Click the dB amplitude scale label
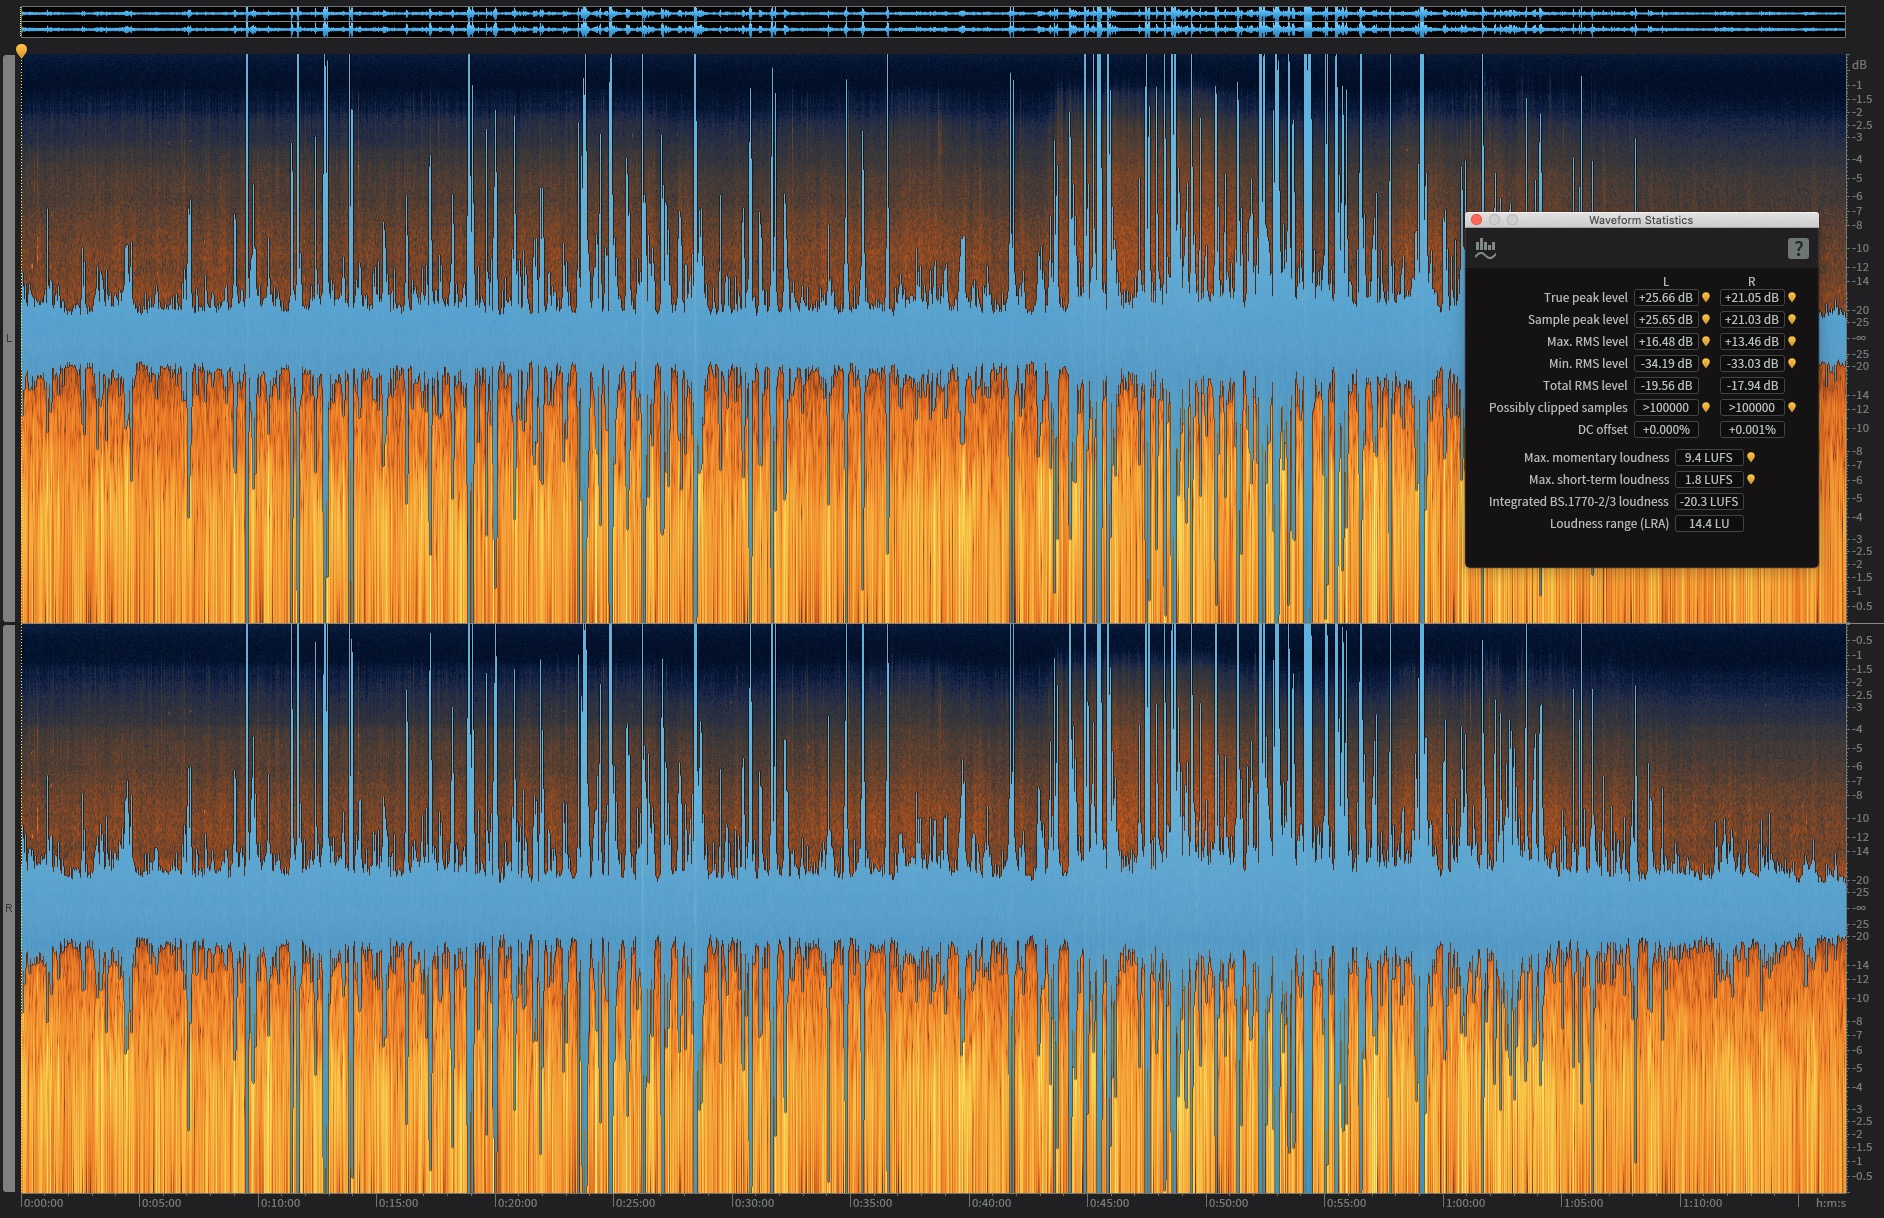The height and width of the screenshot is (1218, 1884). [x=1859, y=65]
